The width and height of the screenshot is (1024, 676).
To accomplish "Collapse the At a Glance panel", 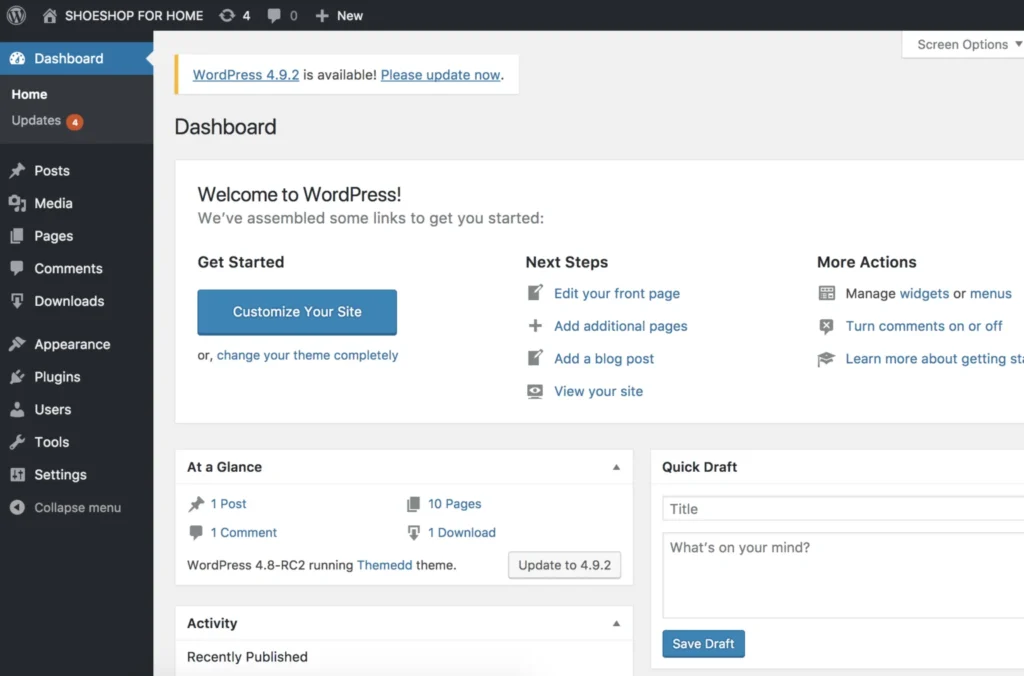I will tap(616, 467).
